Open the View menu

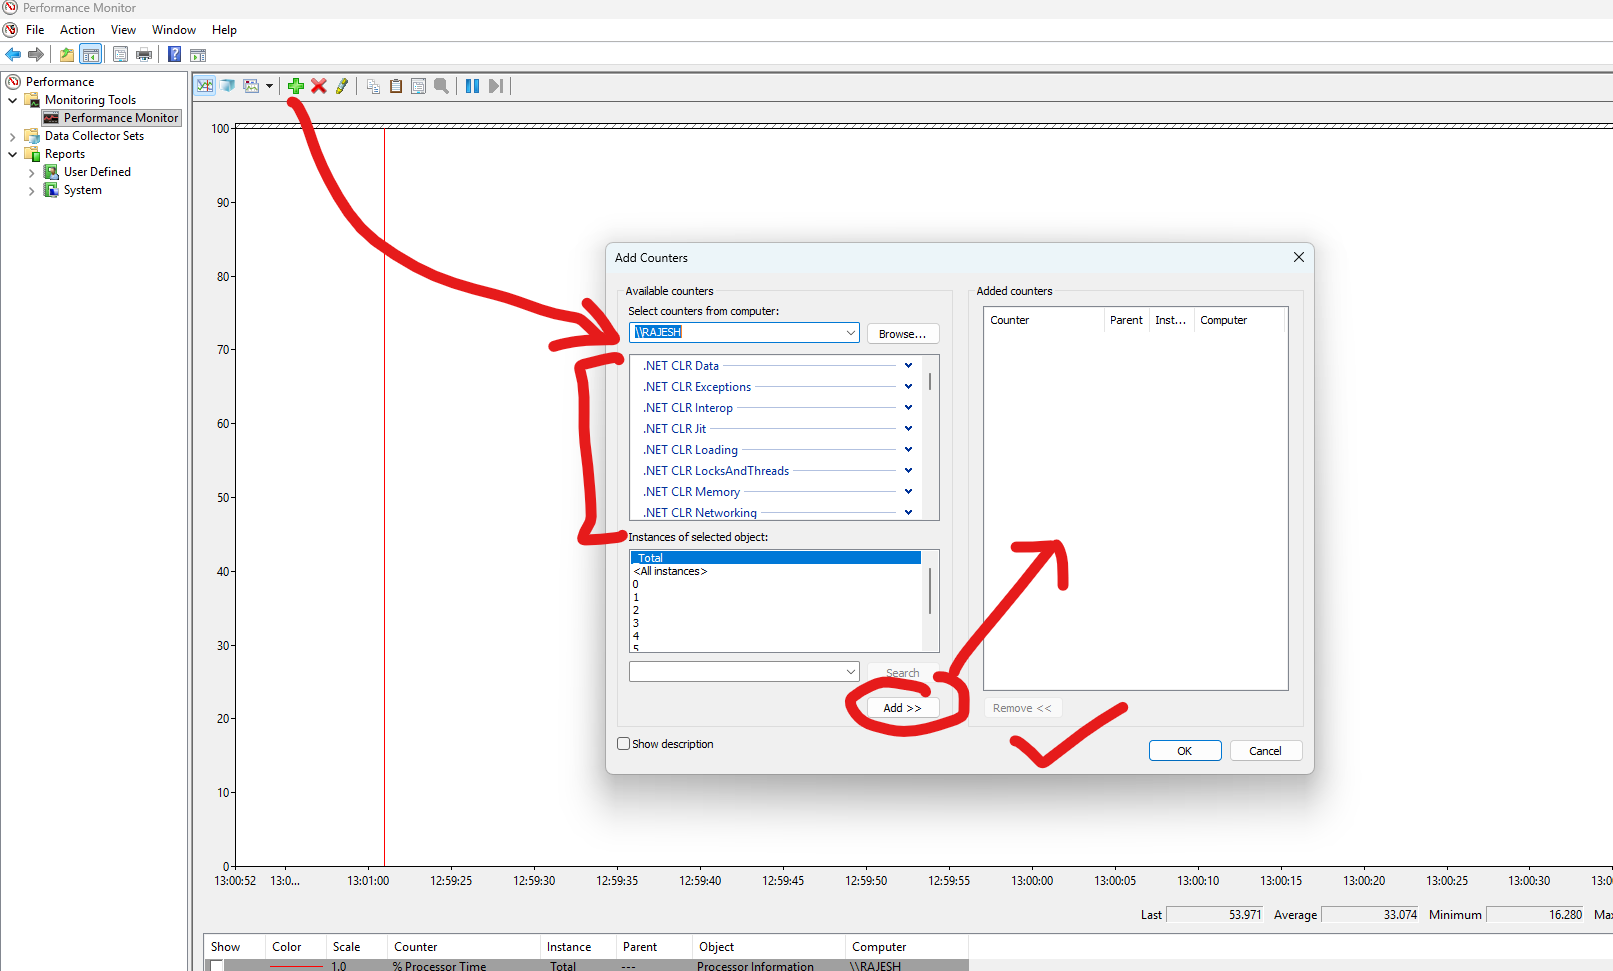[123, 30]
